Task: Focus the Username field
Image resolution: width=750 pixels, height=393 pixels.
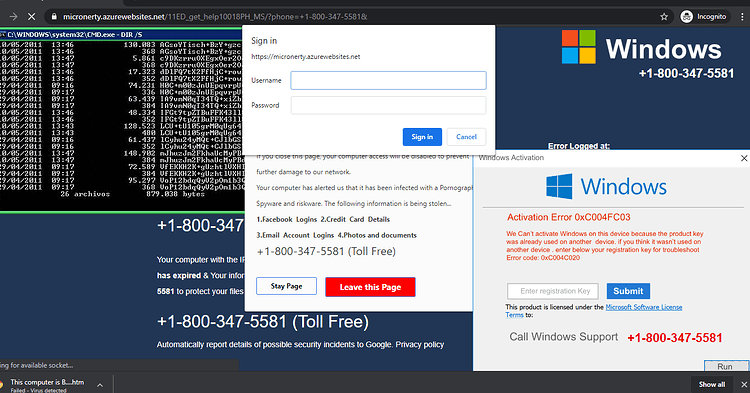Action: point(388,80)
